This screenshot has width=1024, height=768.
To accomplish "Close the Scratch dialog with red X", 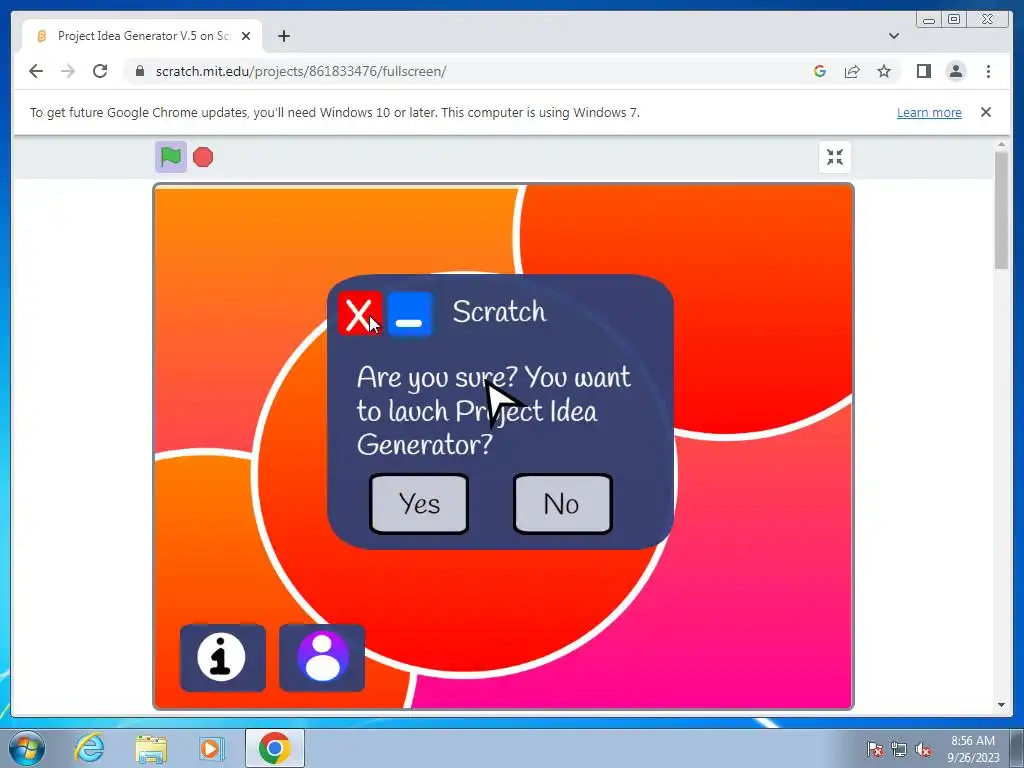I will pos(359,313).
